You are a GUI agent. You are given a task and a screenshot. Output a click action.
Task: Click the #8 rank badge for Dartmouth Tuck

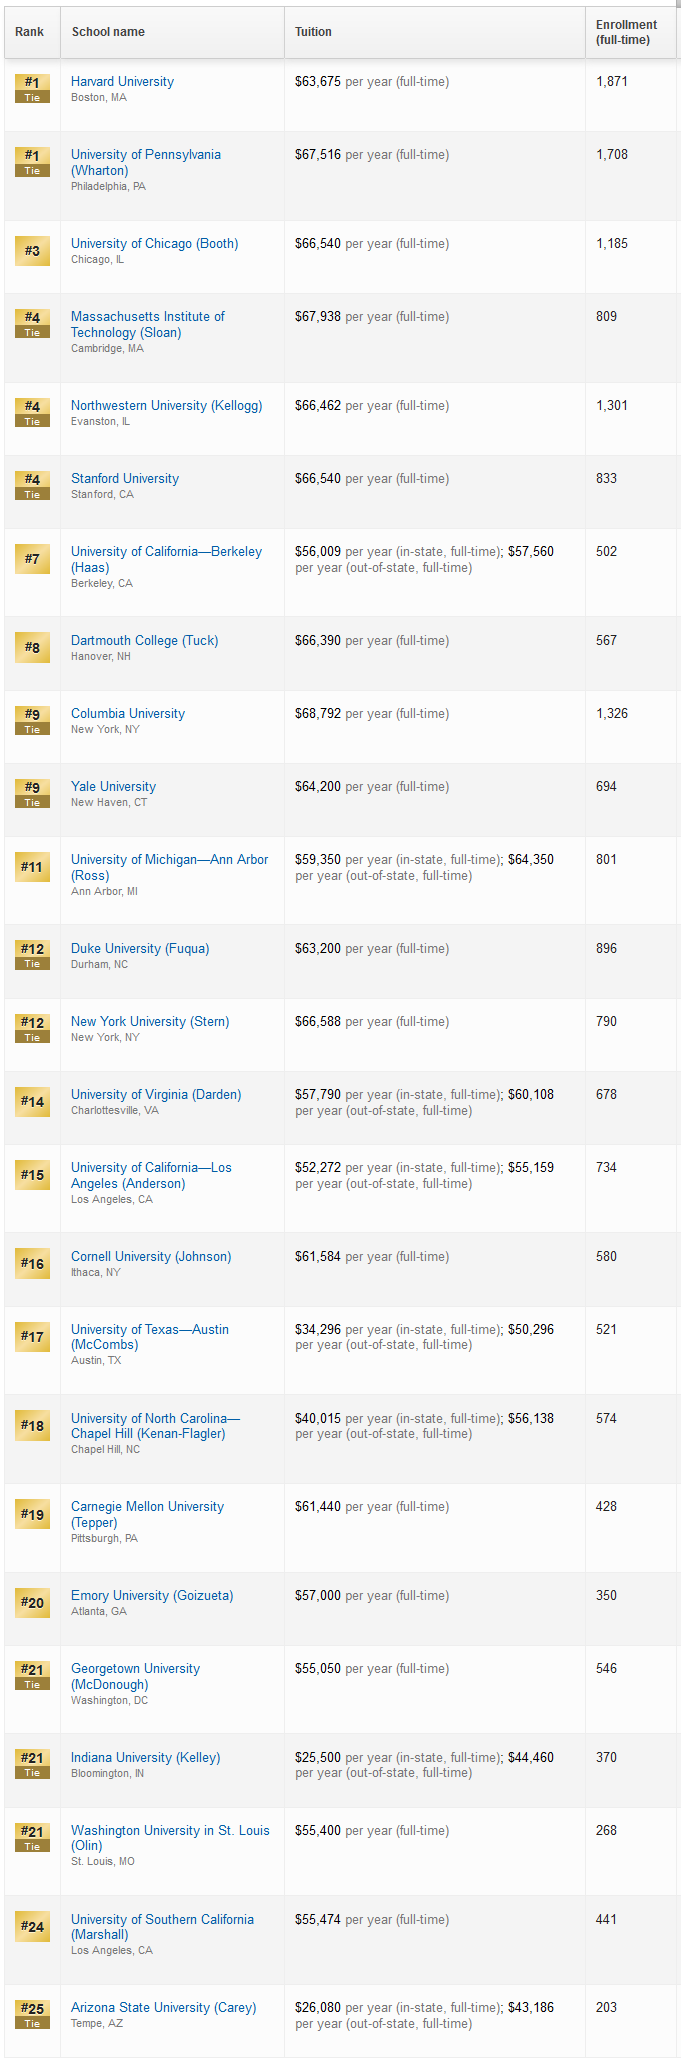point(32,647)
